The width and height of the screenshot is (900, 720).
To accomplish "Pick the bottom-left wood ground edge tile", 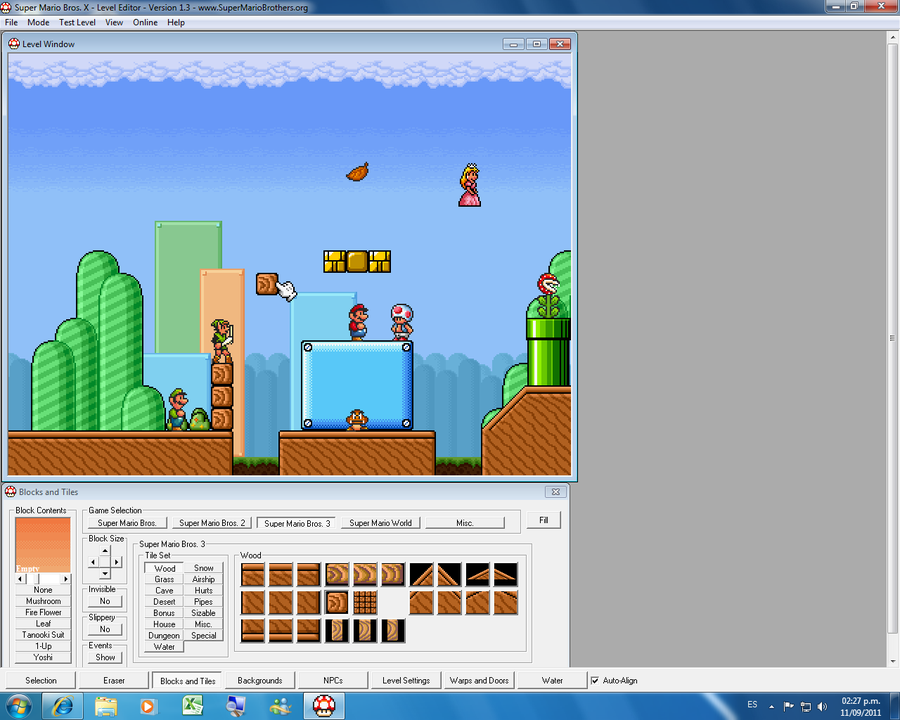I will tap(253, 630).
